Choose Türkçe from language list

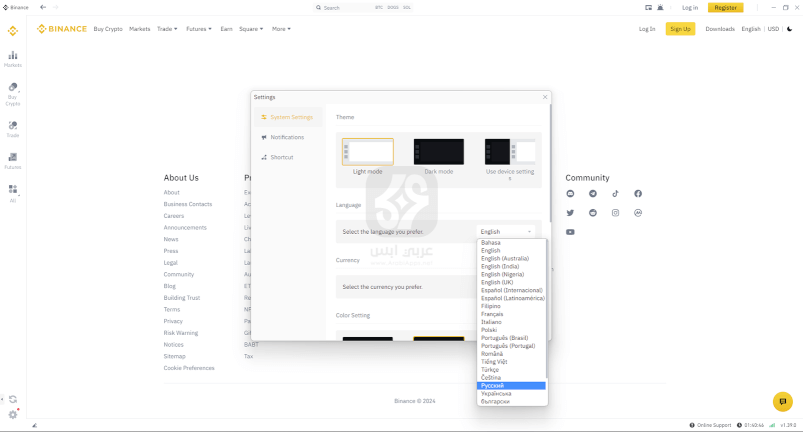(511, 370)
